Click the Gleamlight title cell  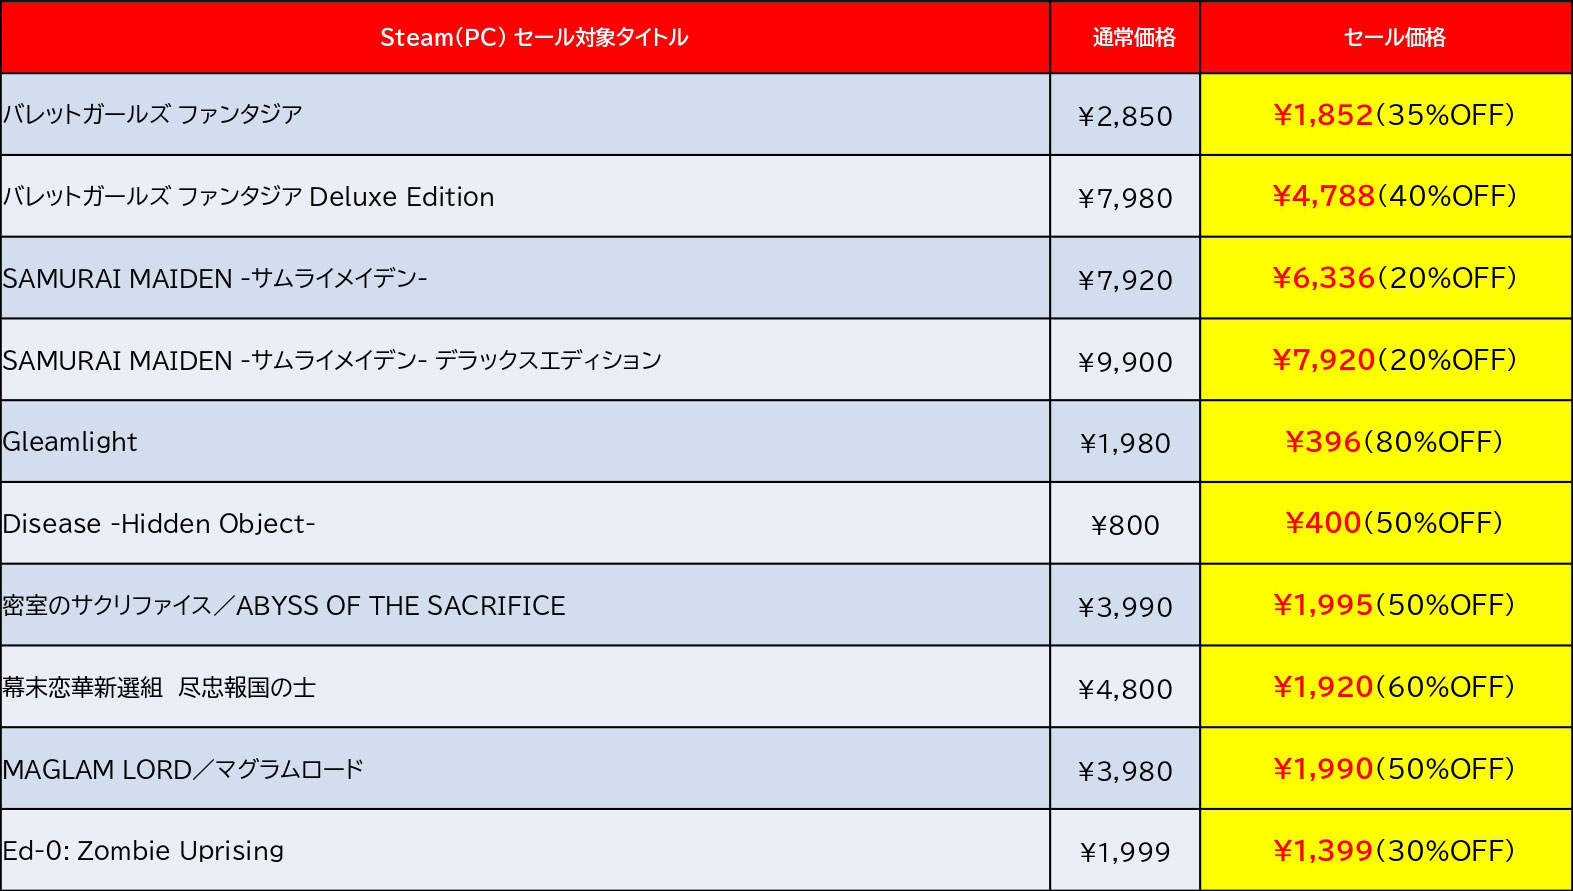[525, 442]
